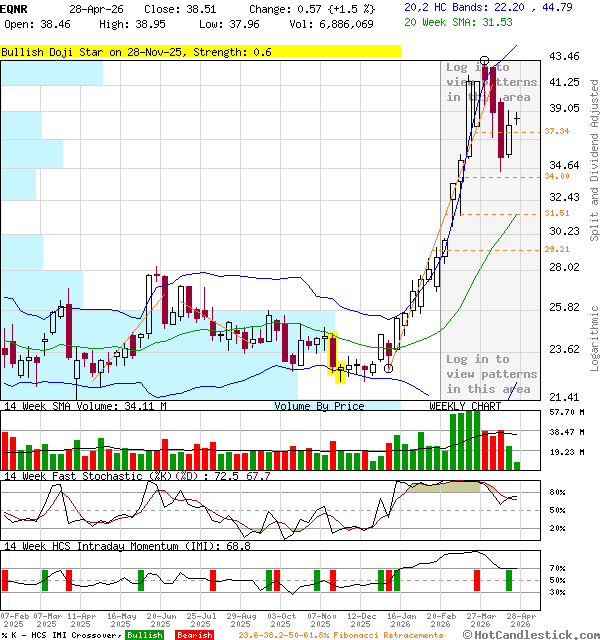Click the green Bullish legend badge
Screen dimensions: 600x640
(145, 635)
